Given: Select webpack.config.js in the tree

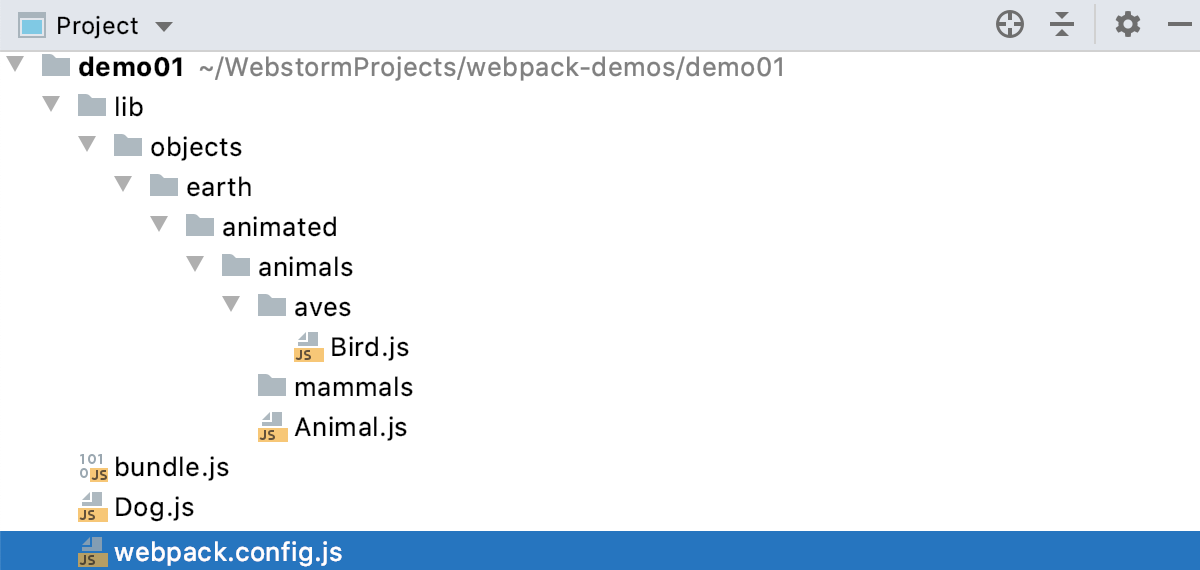Looking at the screenshot, I should click(228, 552).
